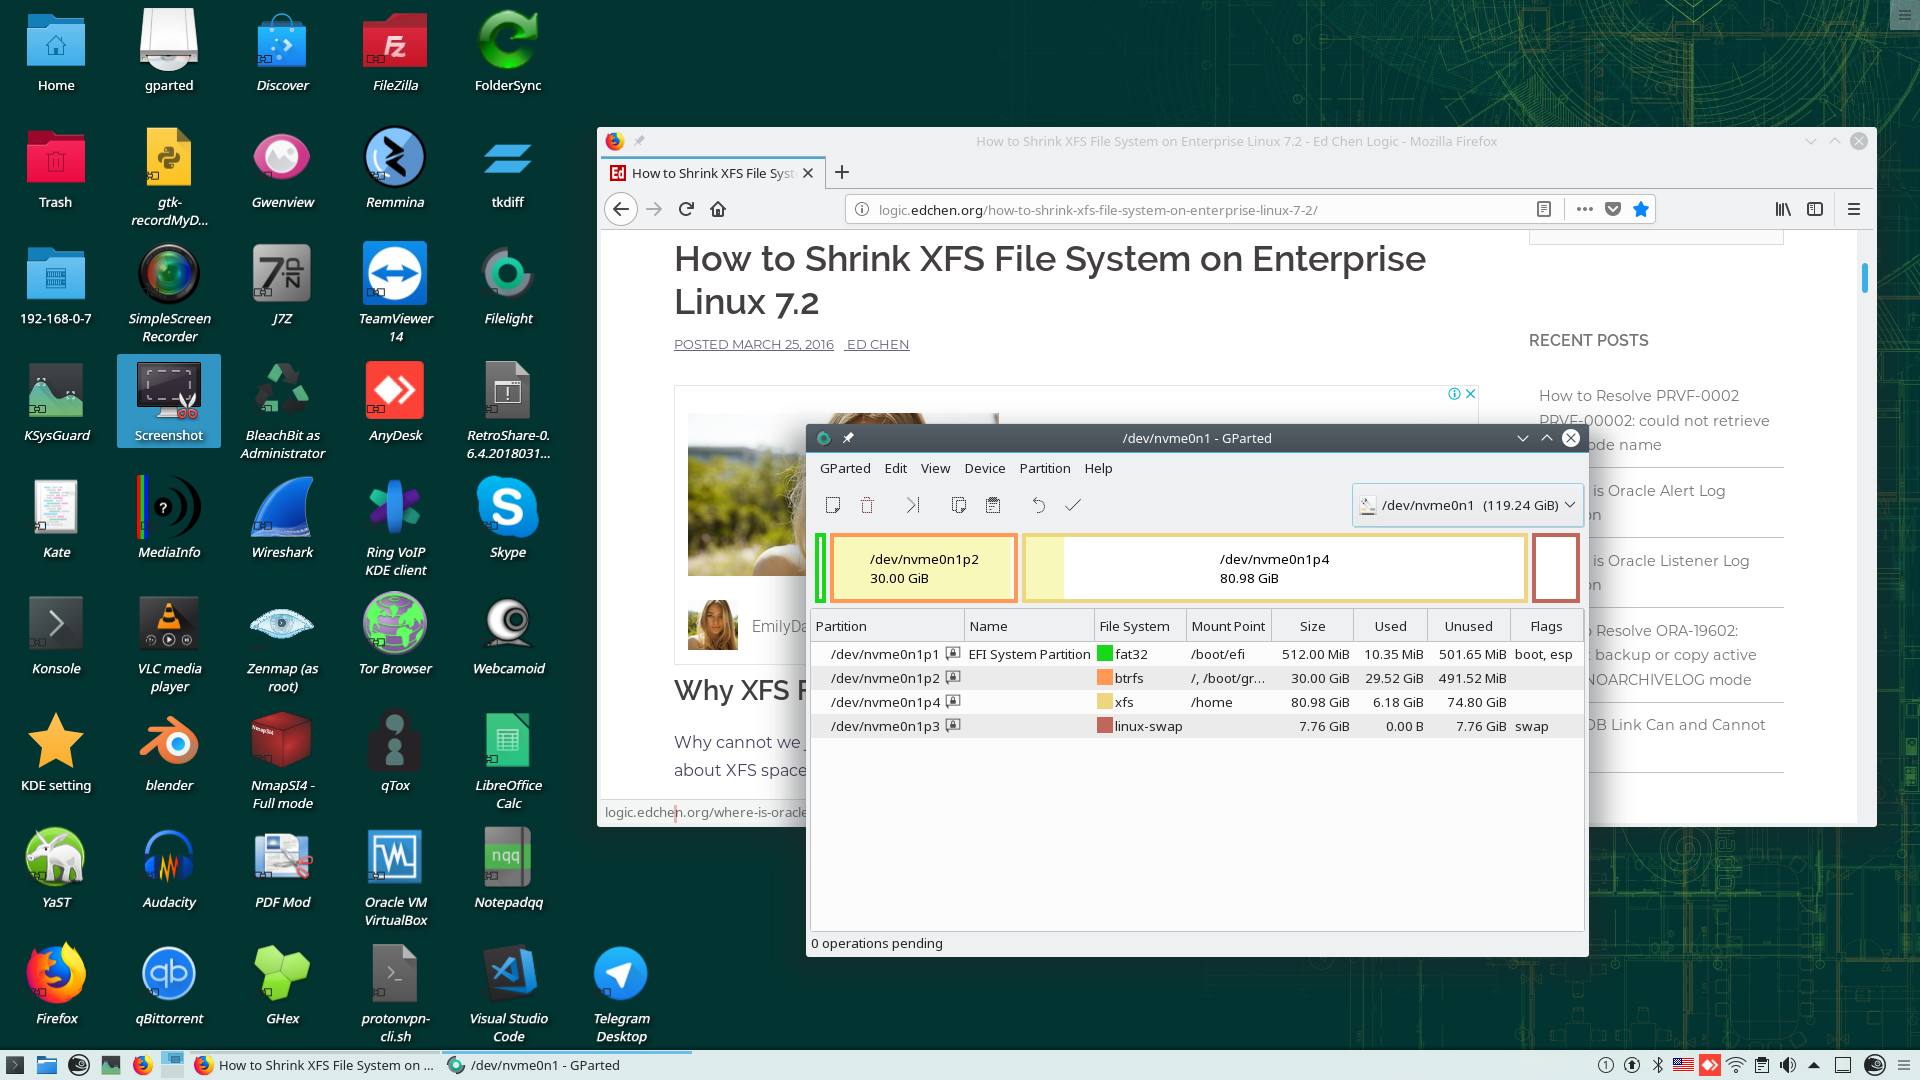Click GParted's New partition toolbar icon
Screen dimensions: 1920x1080
tap(832, 505)
